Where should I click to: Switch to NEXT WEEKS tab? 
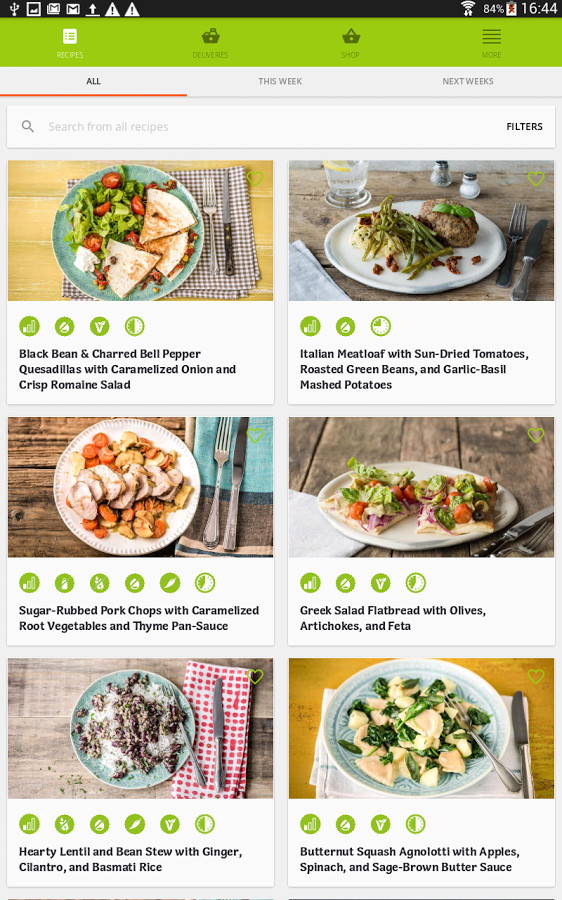(468, 82)
